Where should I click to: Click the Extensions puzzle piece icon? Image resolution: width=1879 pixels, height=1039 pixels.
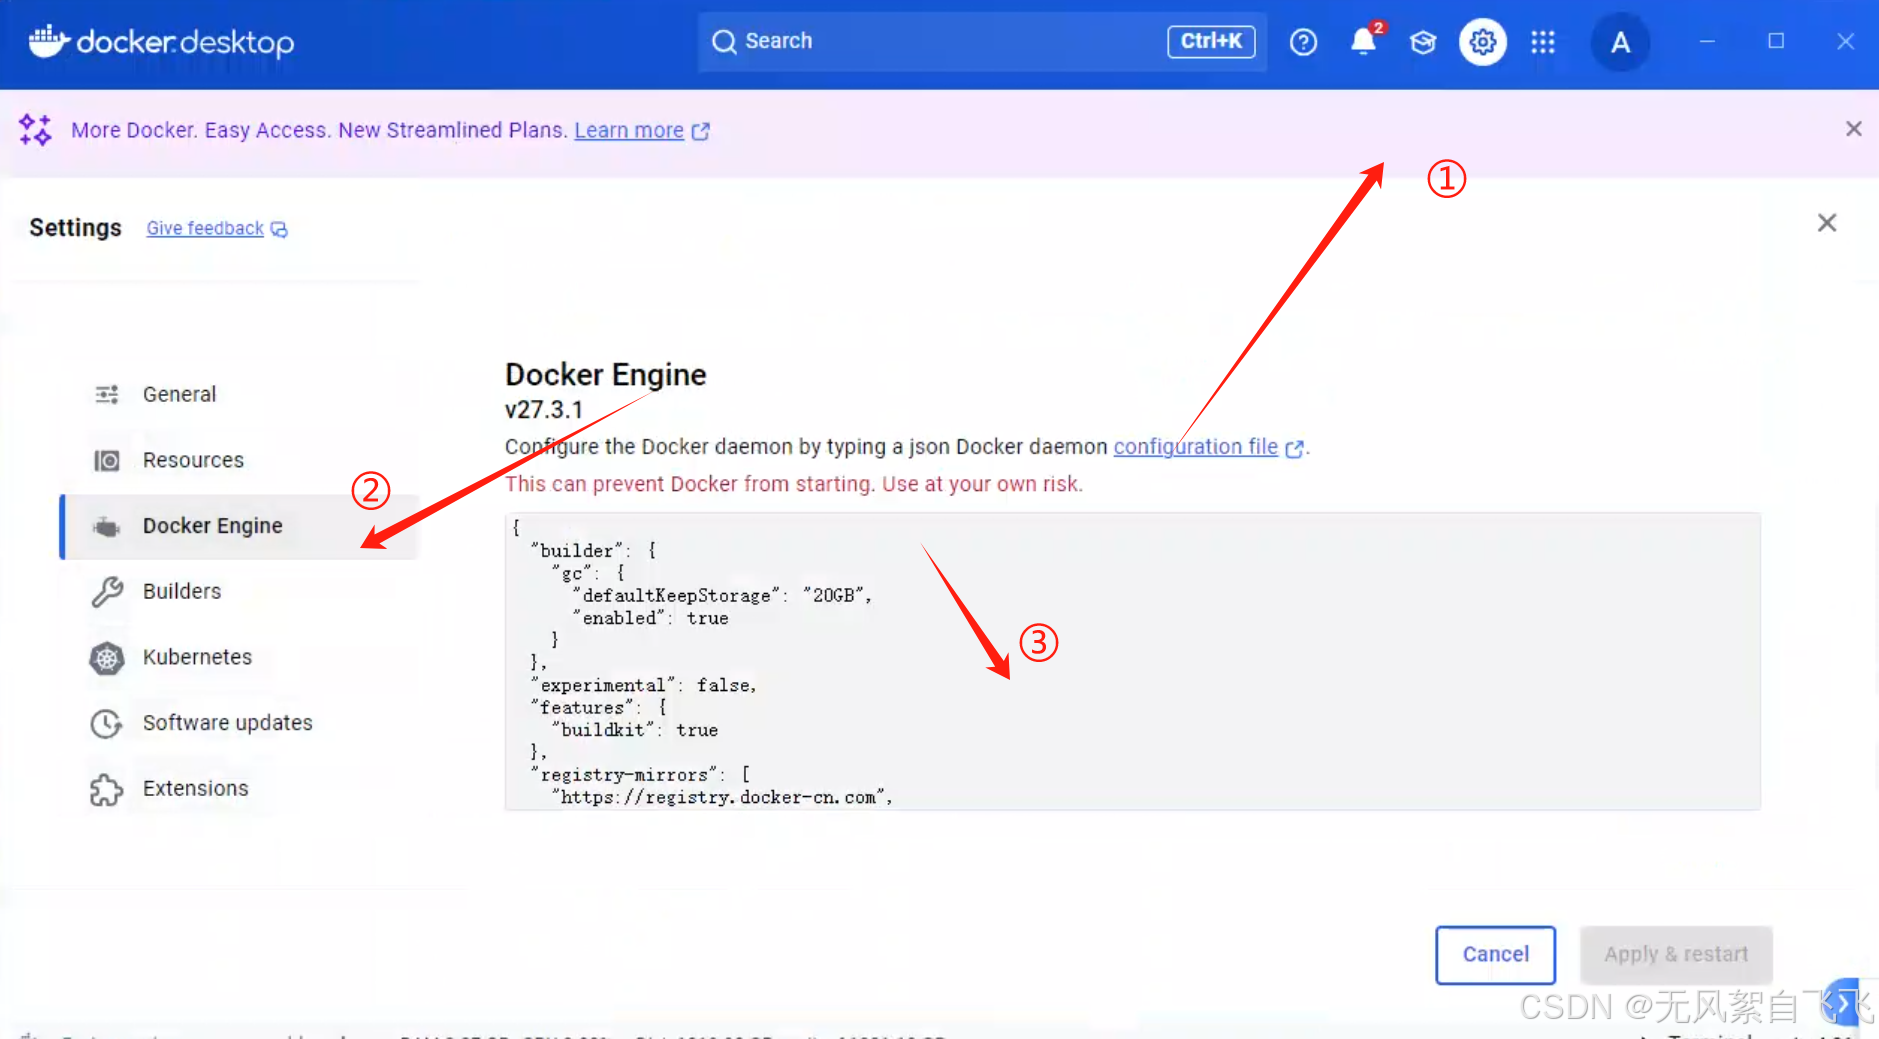106,790
